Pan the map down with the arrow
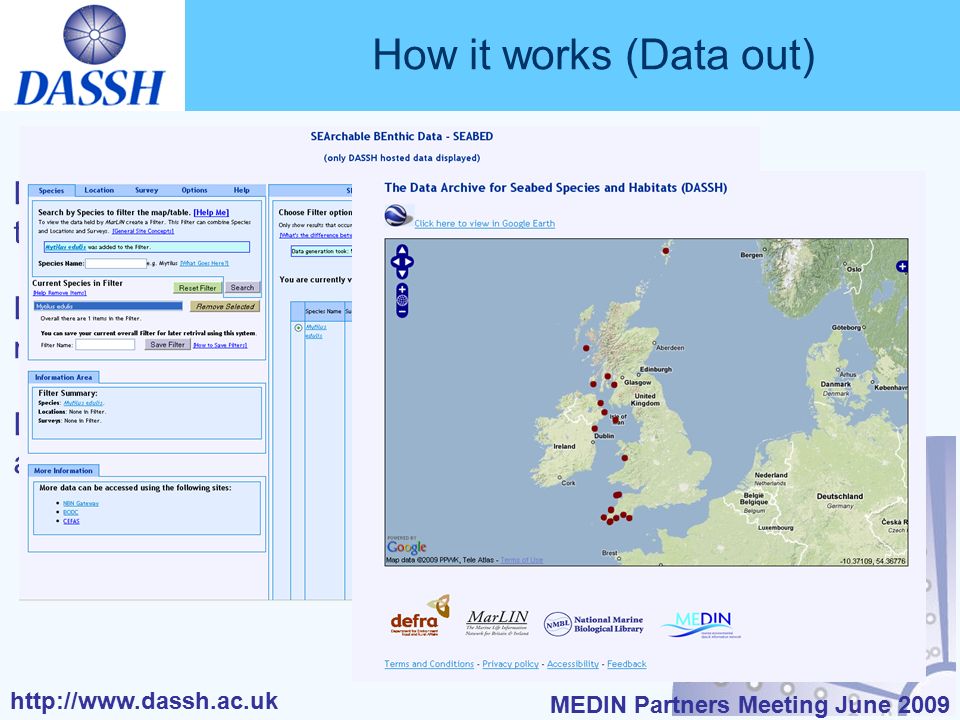960x720 pixels. (402, 273)
